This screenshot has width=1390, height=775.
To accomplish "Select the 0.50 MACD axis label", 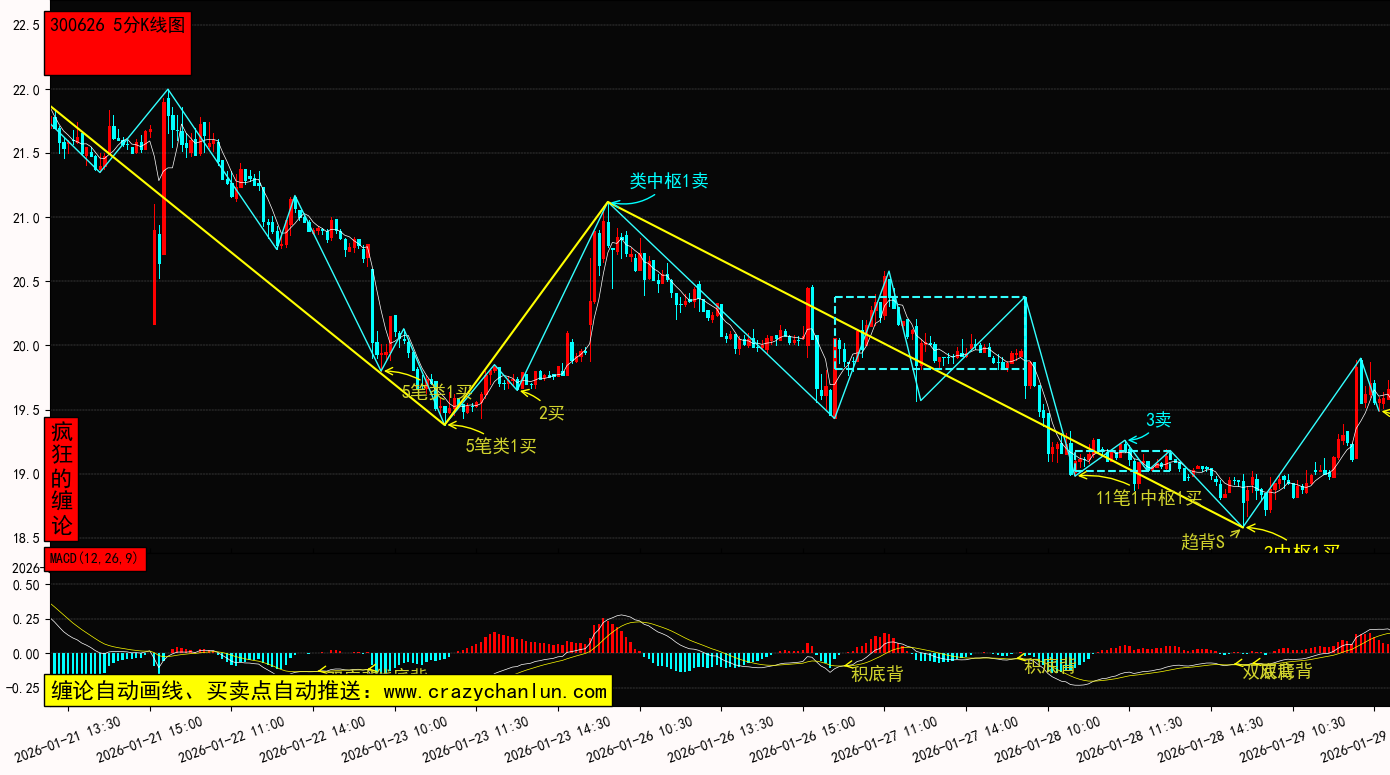I will [25, 584].
